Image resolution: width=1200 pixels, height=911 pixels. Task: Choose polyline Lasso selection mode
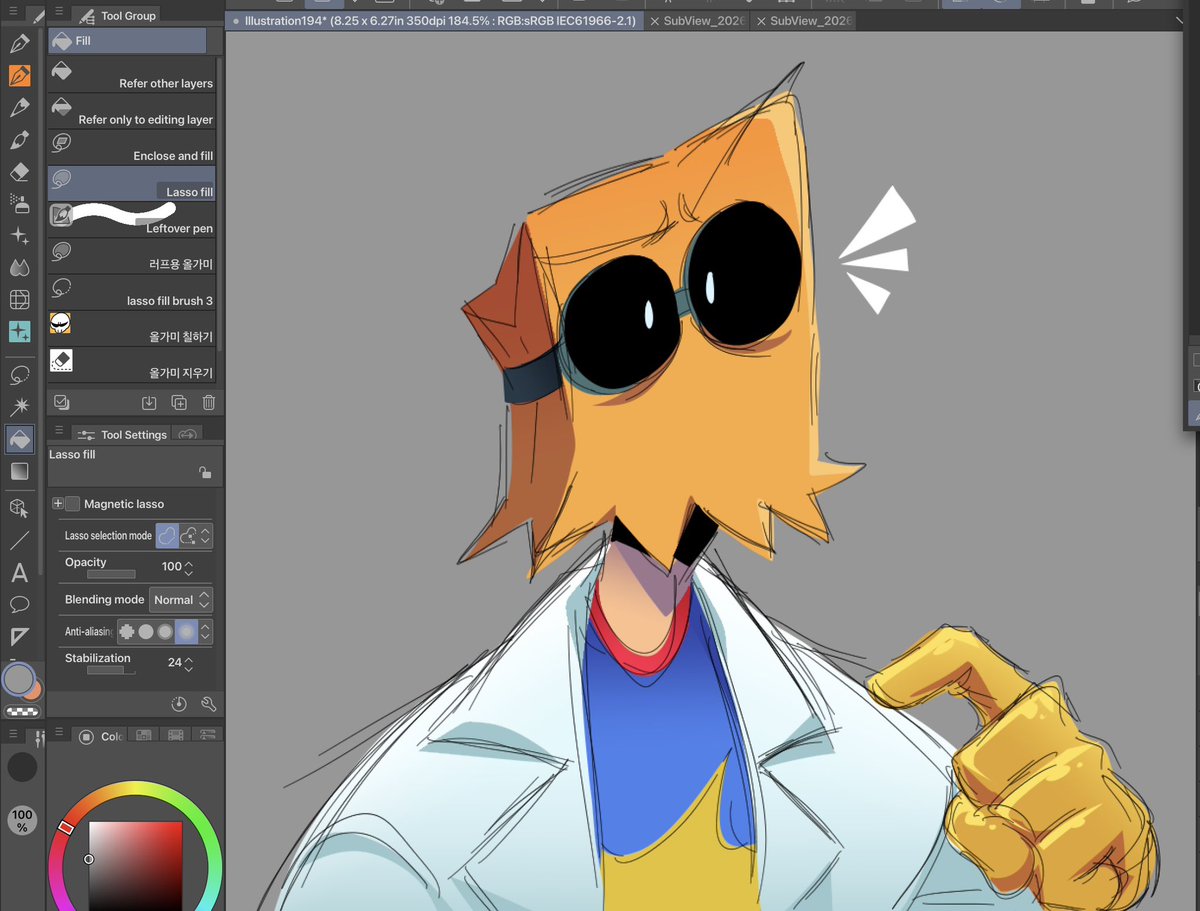(x=188, y=536)
